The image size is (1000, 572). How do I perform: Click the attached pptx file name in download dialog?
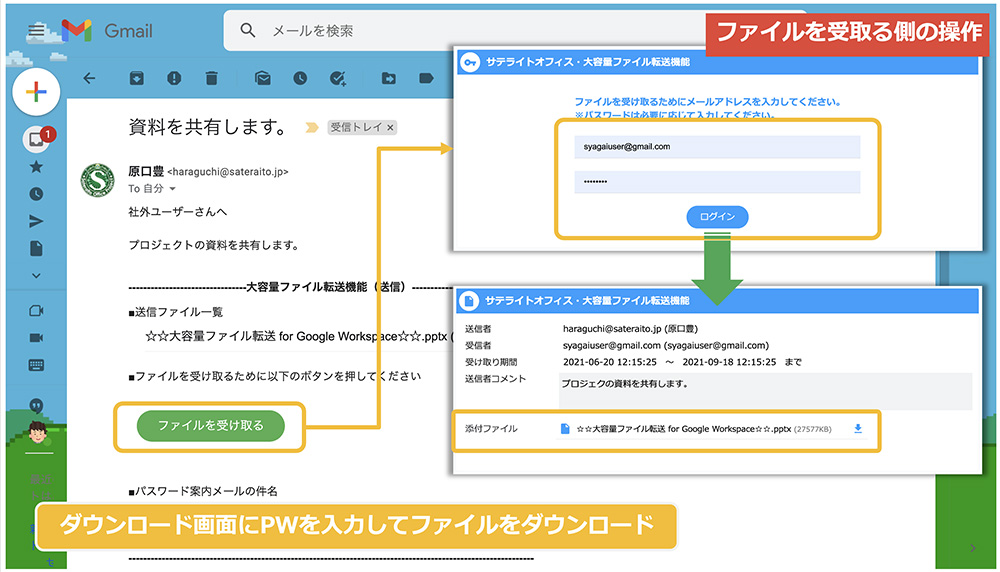point(684,429)
